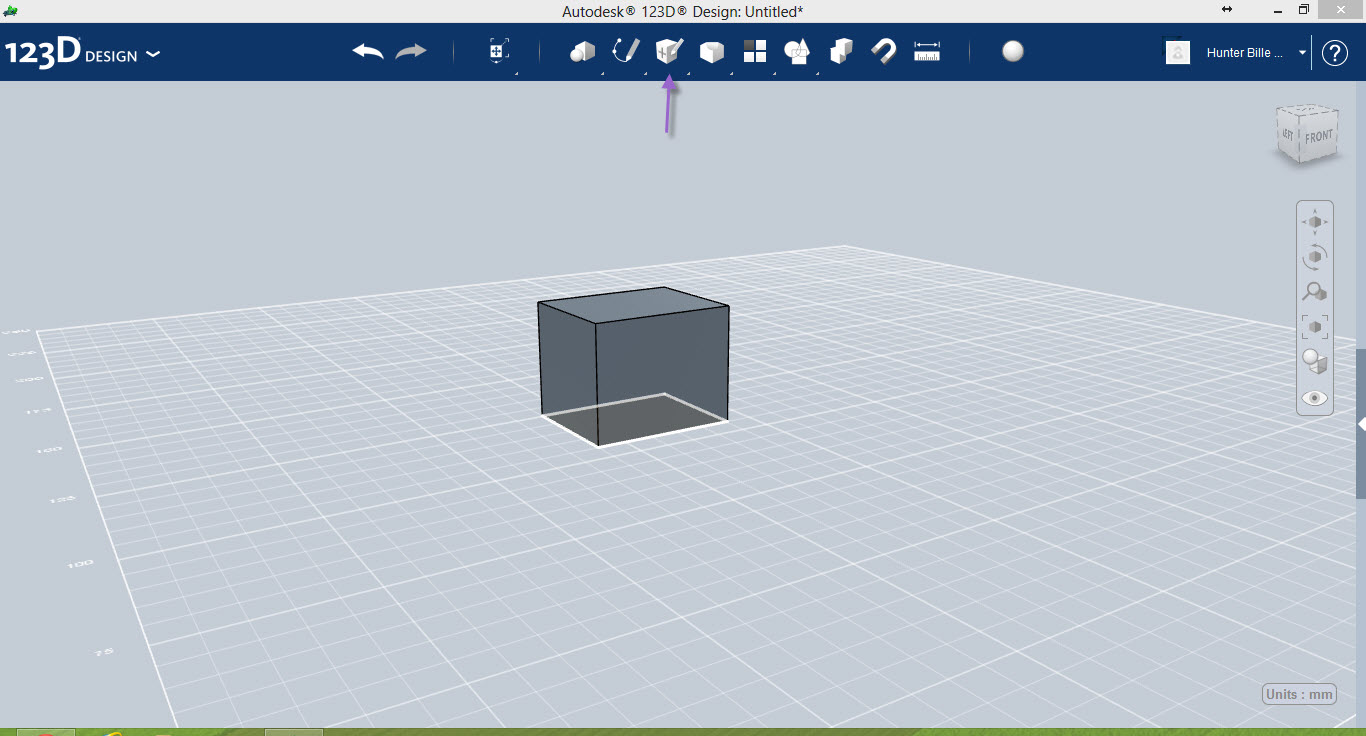Click the user profile avatar
1366x736 pixels.
pyautogui.click(x=1178, y=52)
